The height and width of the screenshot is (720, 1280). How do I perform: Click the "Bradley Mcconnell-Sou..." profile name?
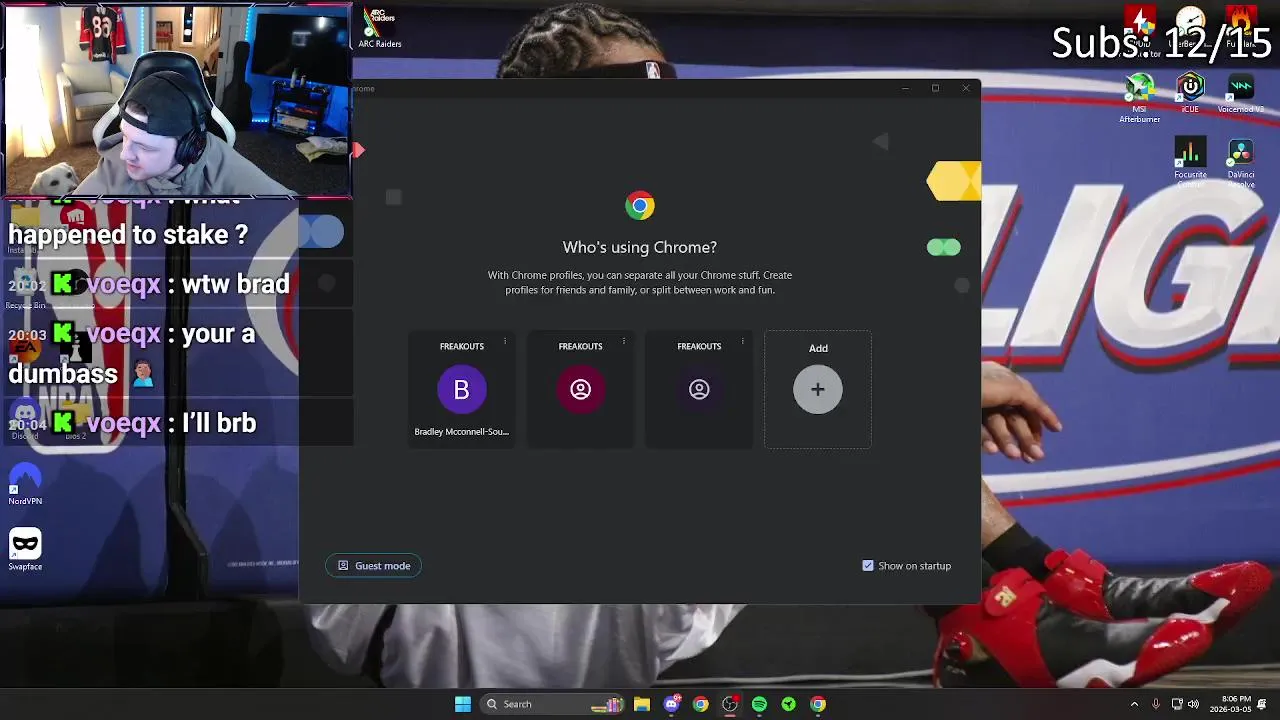462,432
